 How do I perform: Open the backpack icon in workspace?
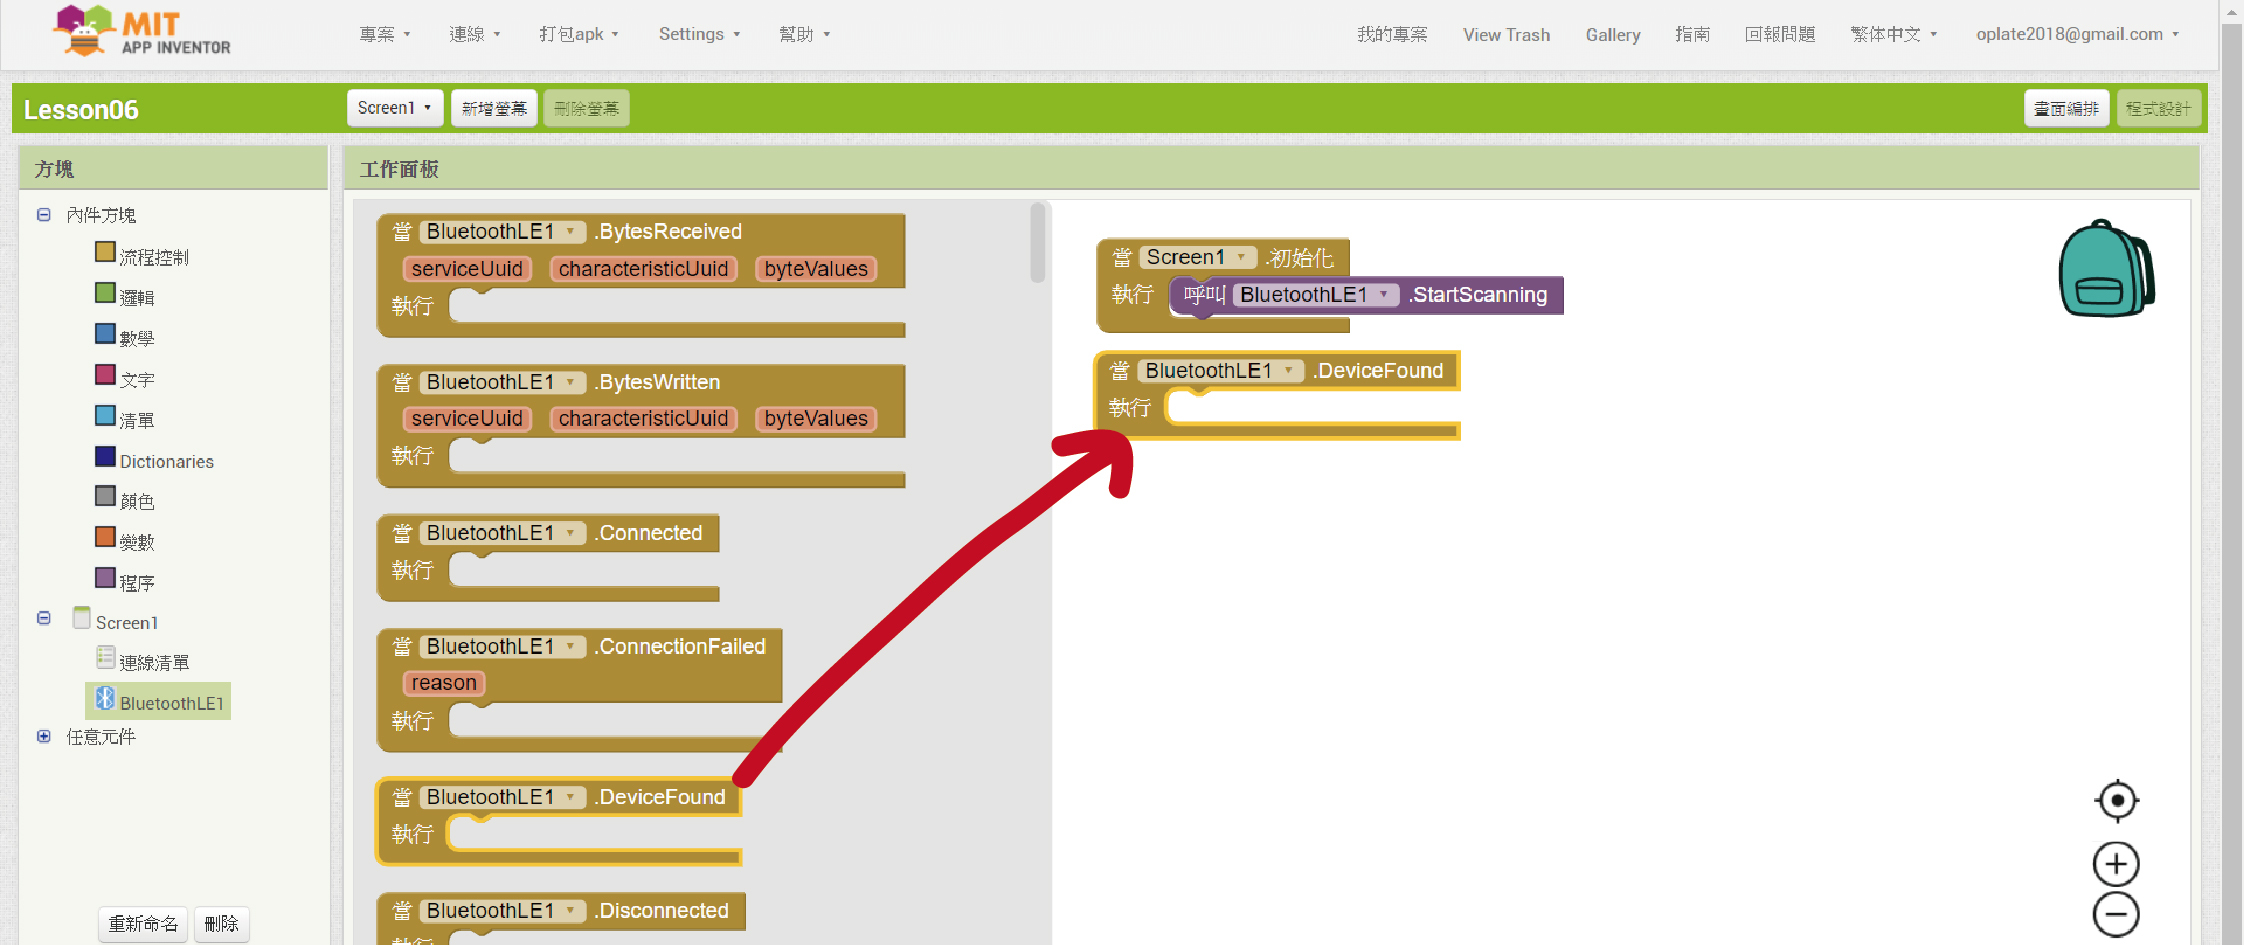tap(2105, 269)
